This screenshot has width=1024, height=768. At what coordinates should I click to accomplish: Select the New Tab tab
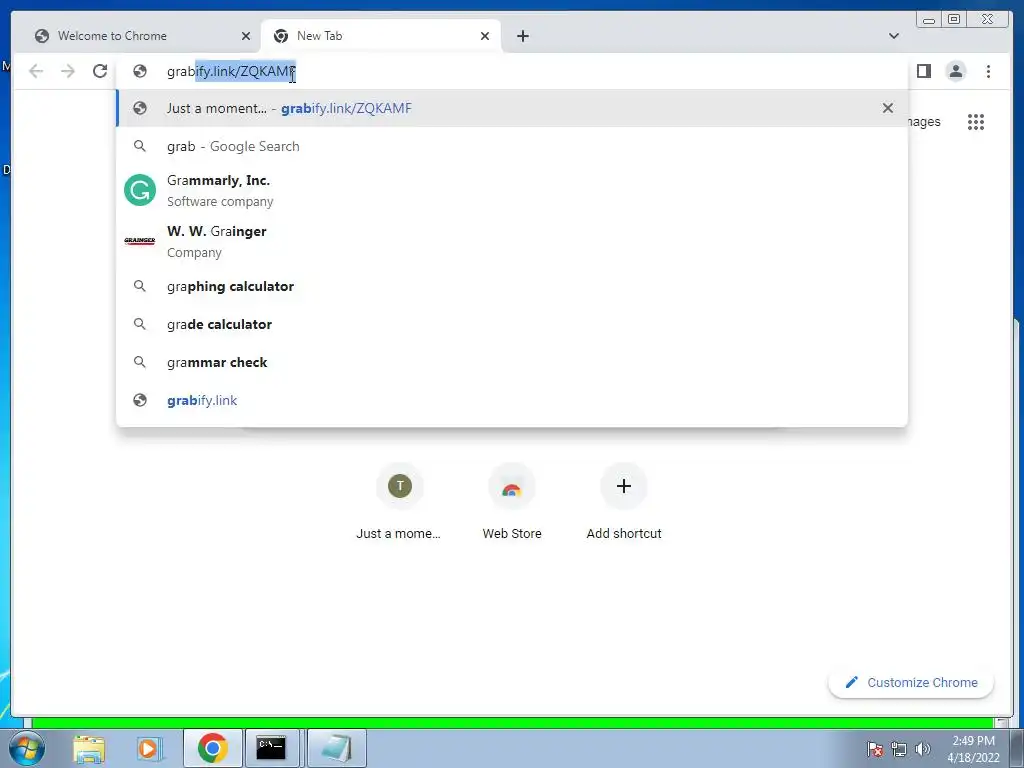(x=381, y=36)
